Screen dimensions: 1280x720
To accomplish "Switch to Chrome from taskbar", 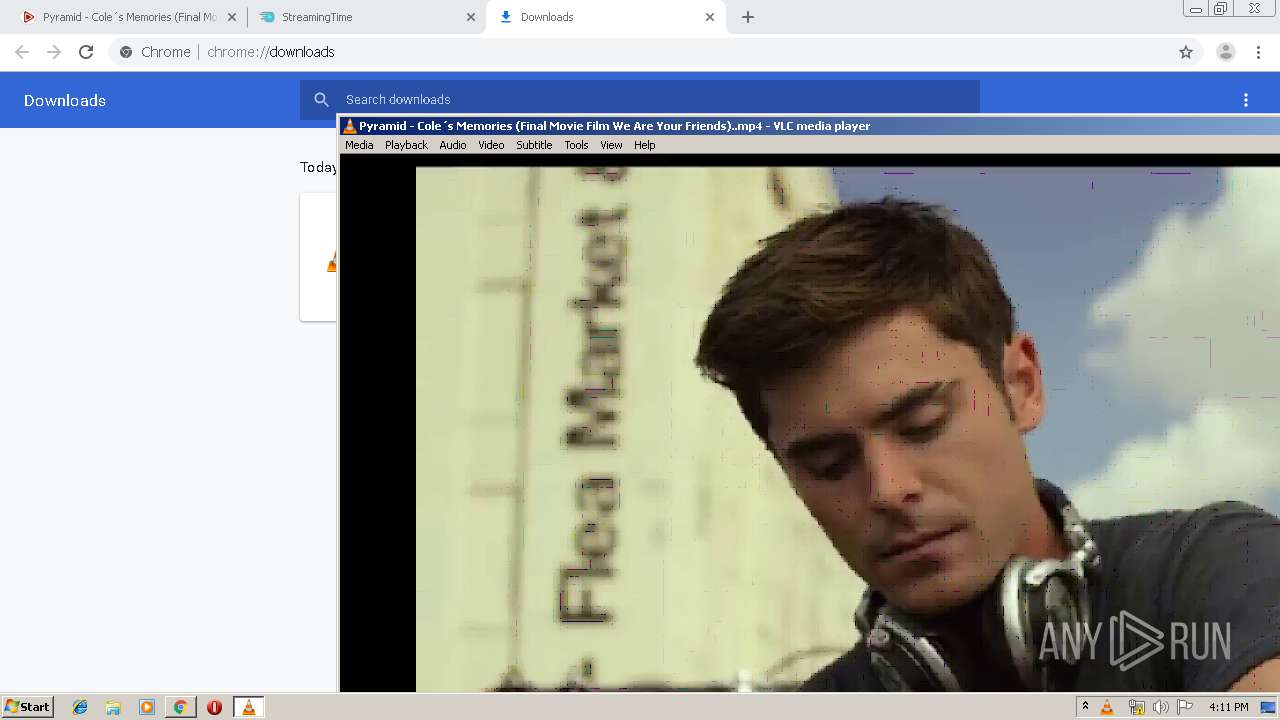I will [181, 707].
